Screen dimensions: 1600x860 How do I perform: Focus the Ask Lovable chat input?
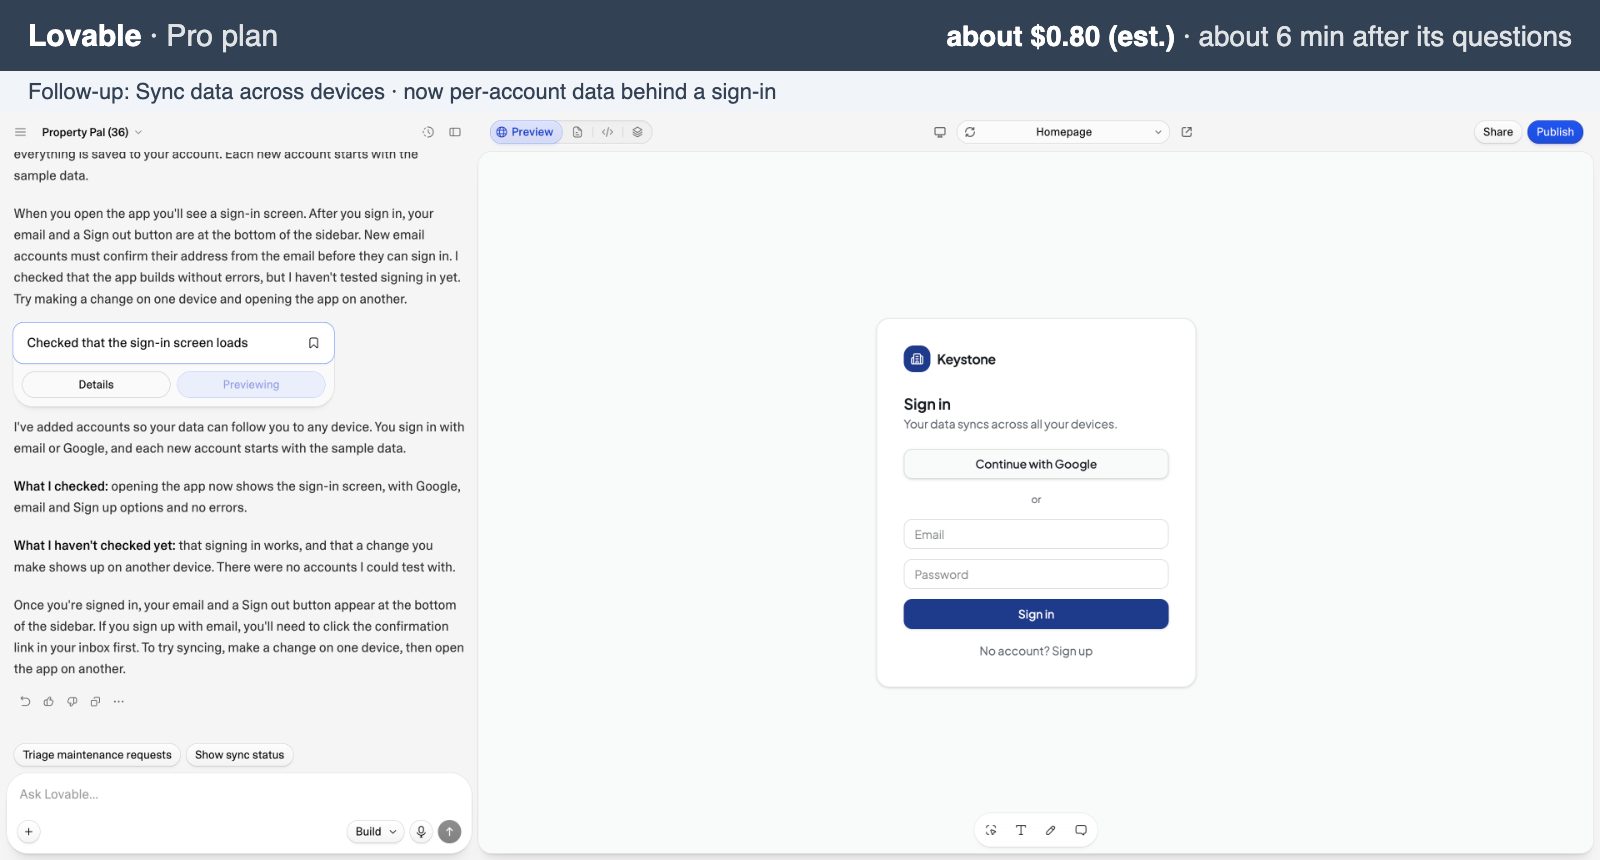pos(238,795)
